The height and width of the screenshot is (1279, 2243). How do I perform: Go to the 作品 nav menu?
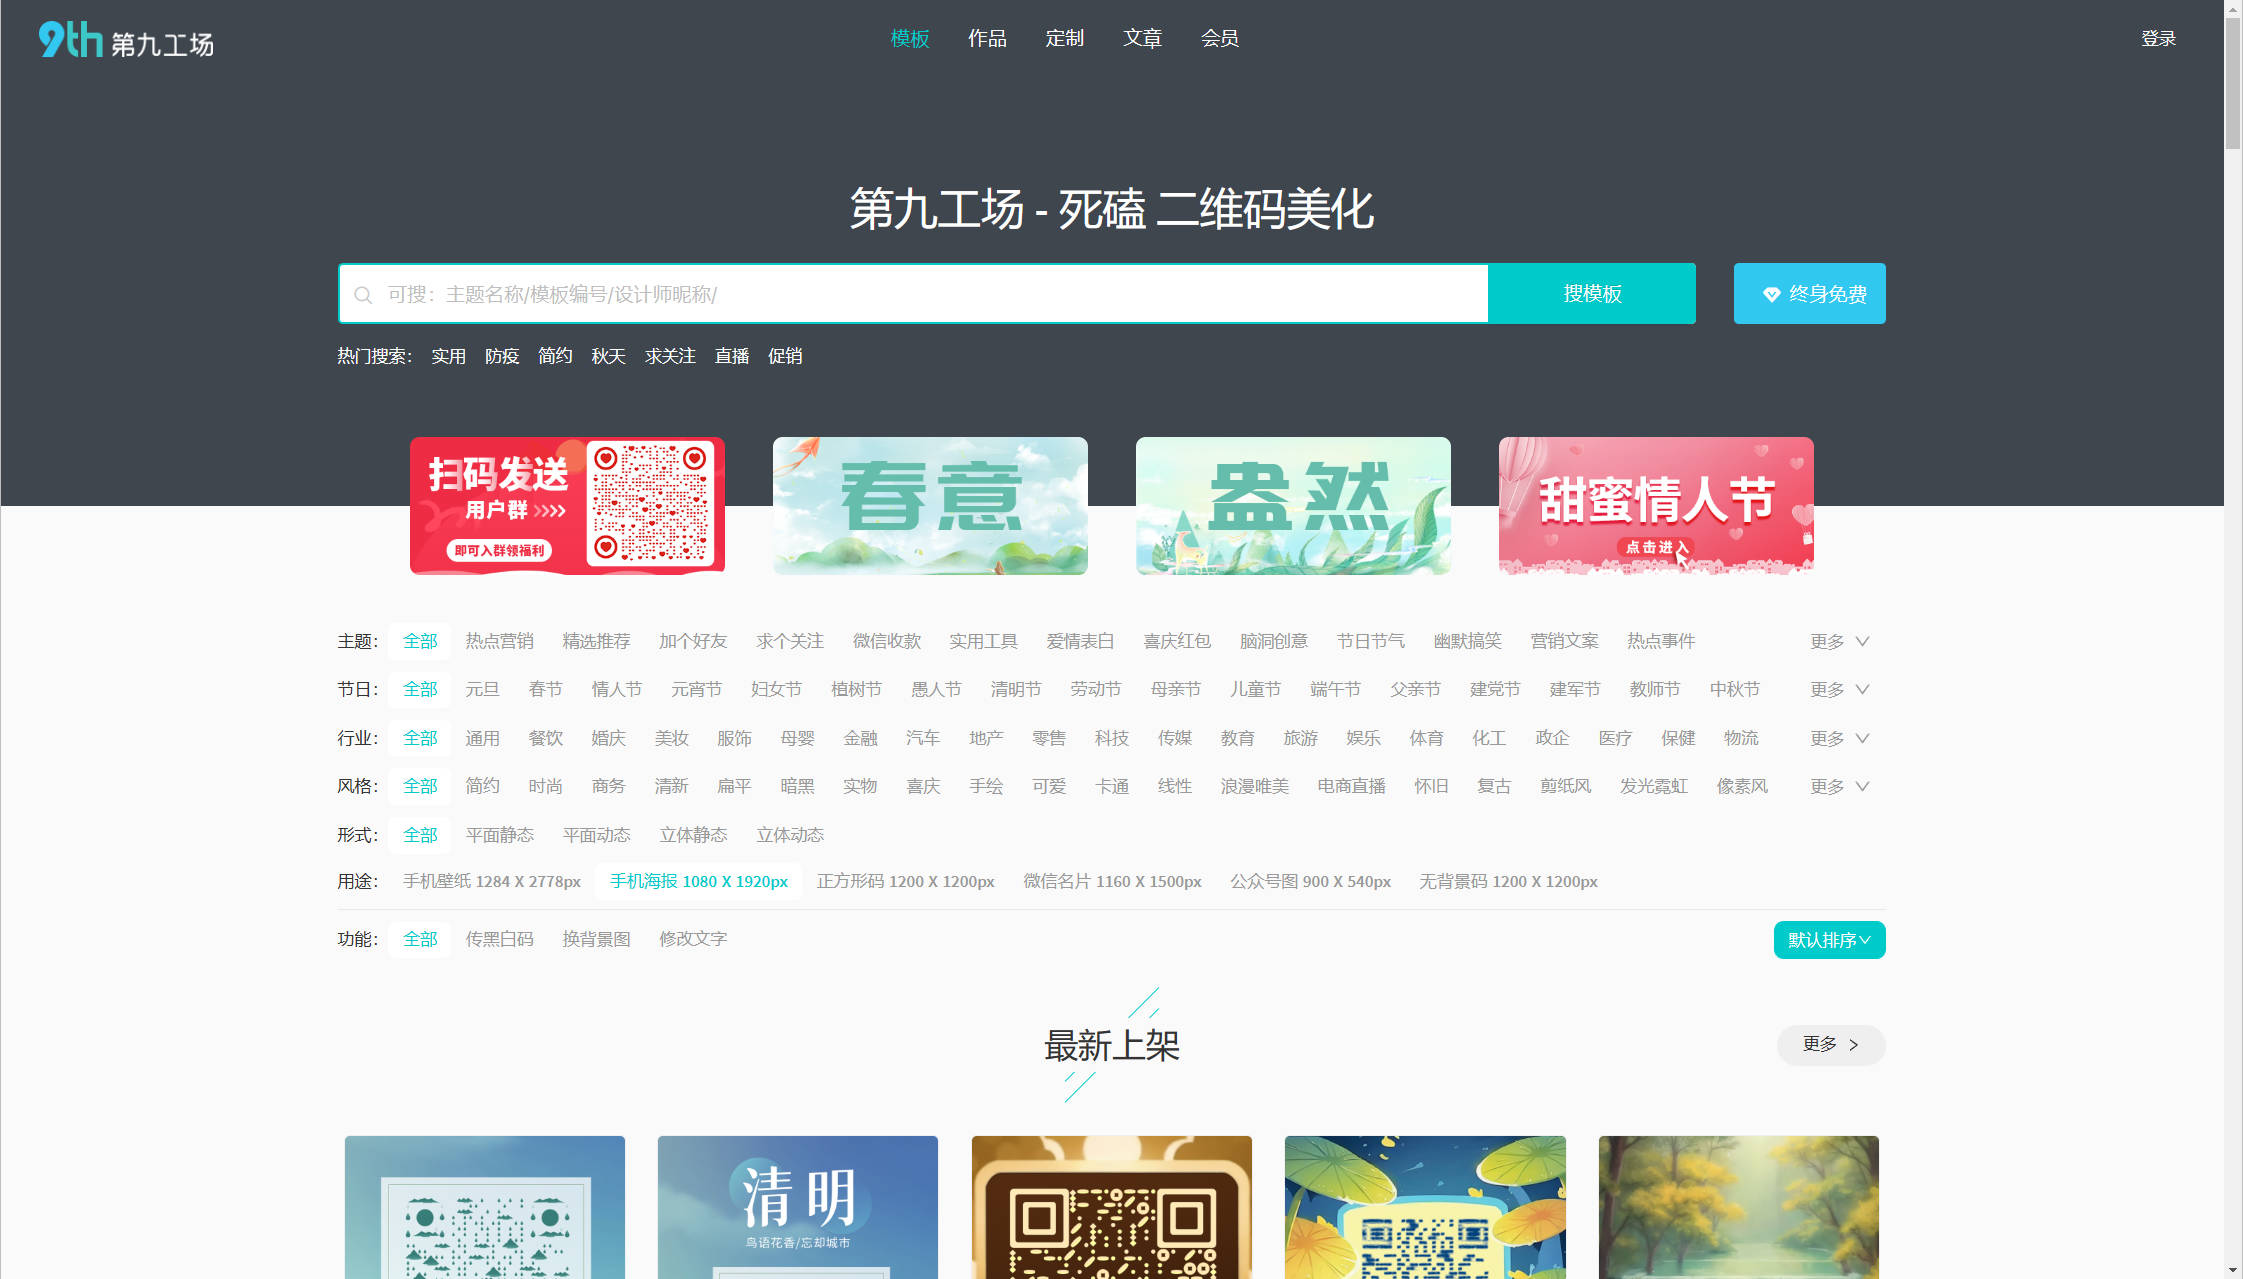[x=986, y=39]
